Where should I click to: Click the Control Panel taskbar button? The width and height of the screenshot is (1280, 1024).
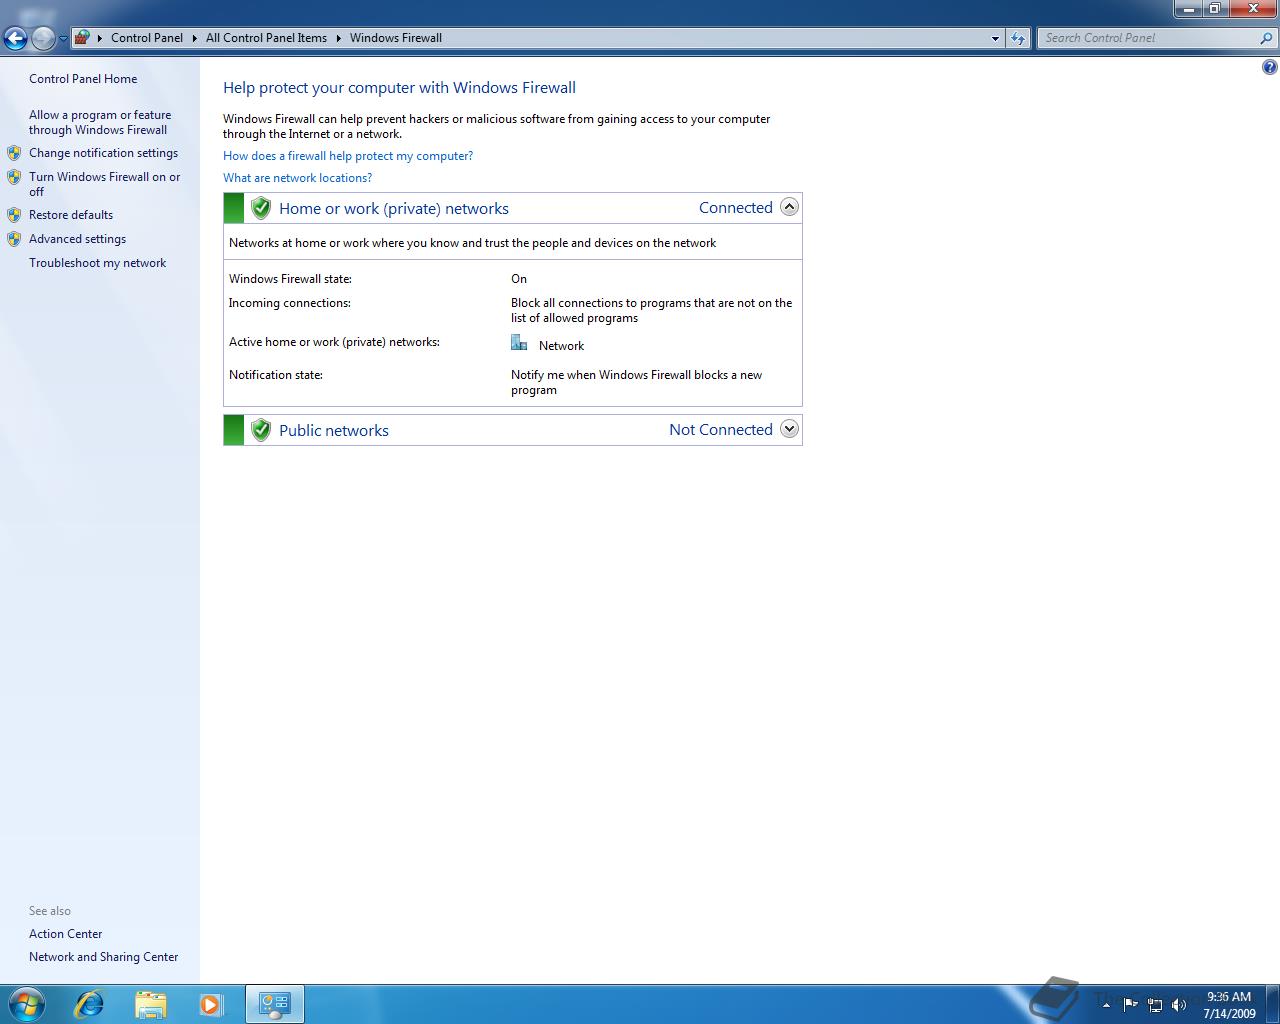coord(274,1004)
